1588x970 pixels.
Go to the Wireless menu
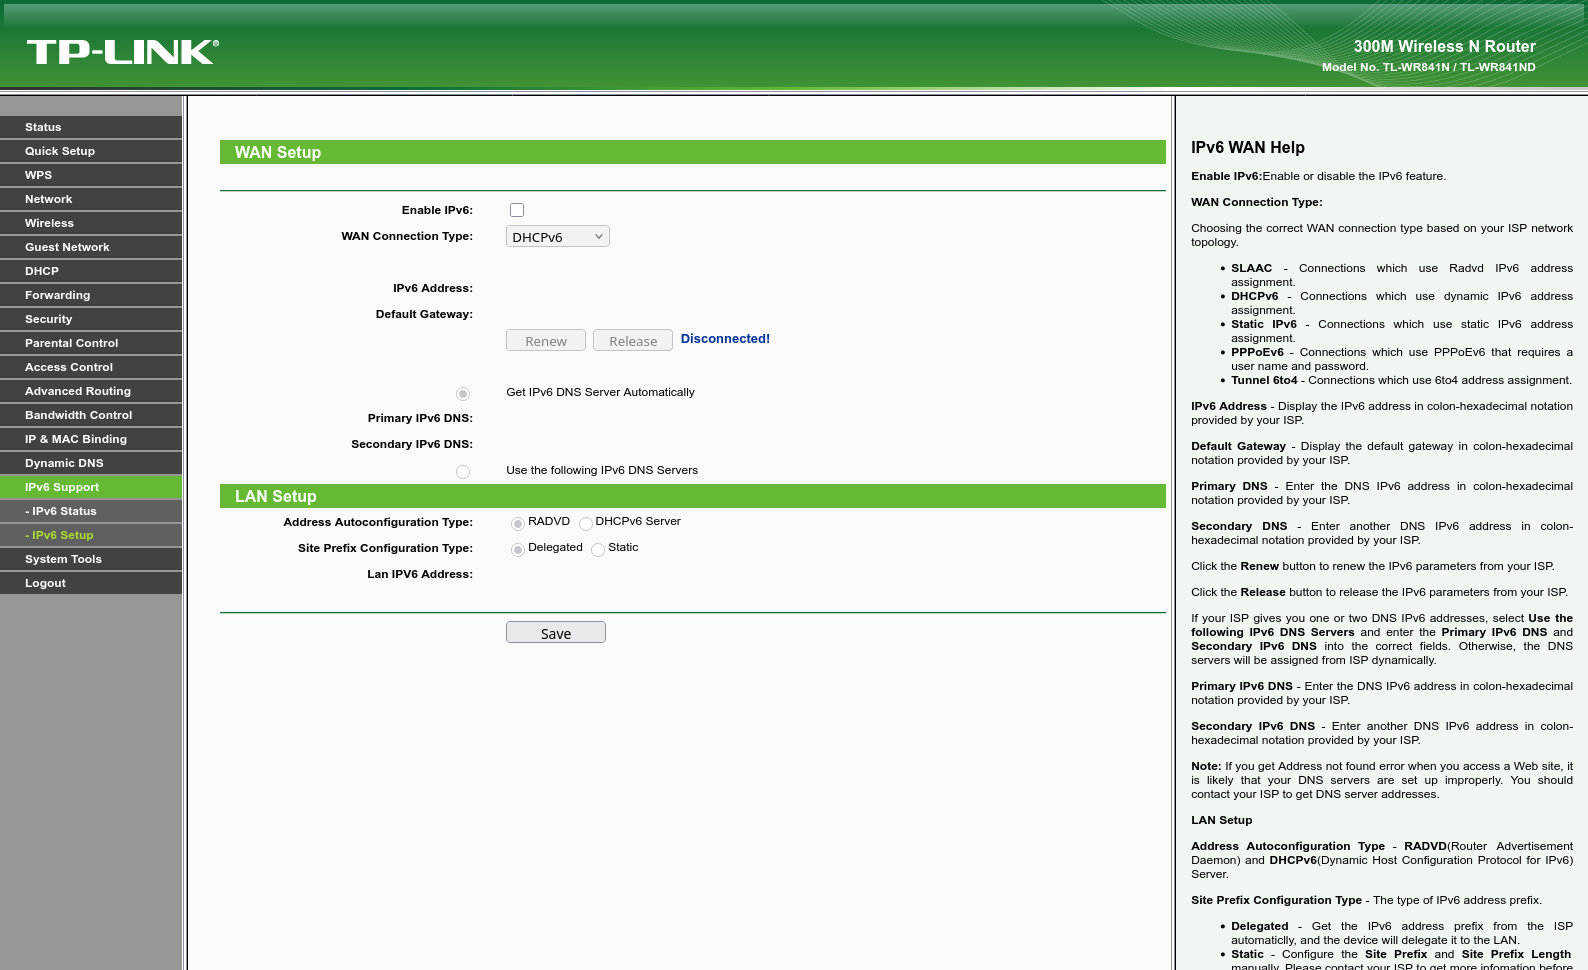(x=91, y=223)
